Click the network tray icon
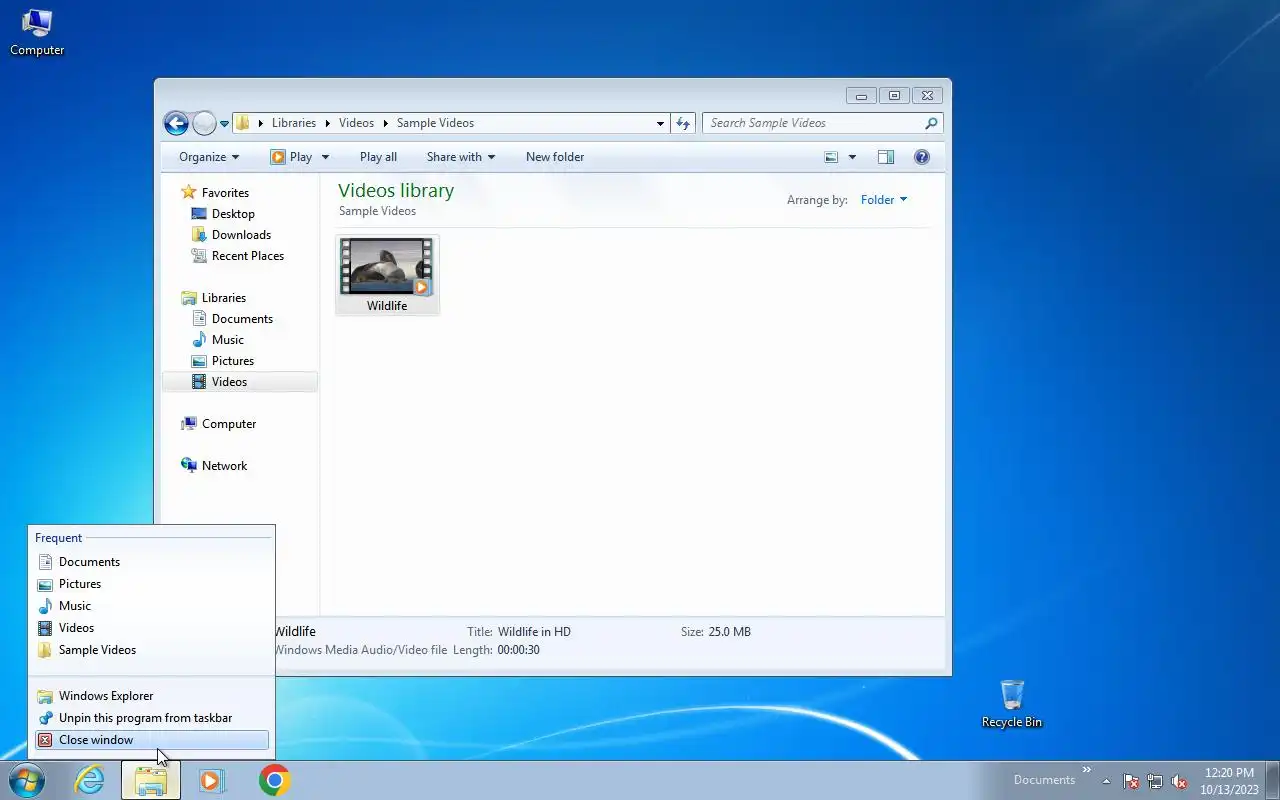 pyautogui.click(x=1155, y=781)
